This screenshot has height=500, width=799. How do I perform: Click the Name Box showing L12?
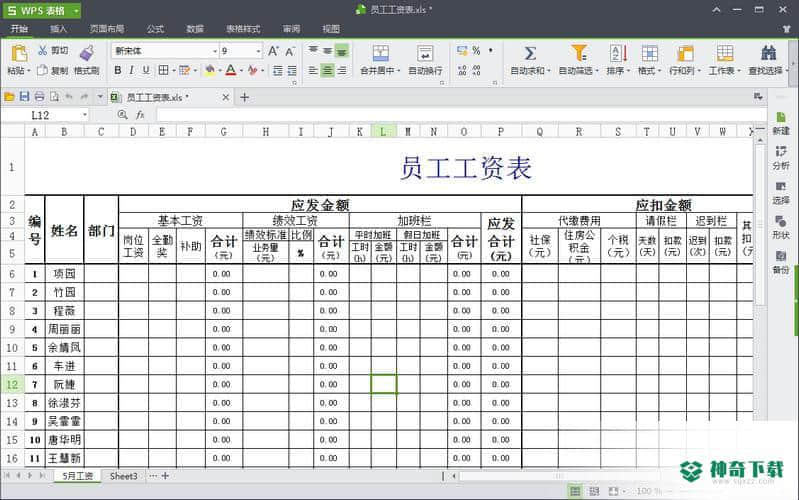pos(45,115)
